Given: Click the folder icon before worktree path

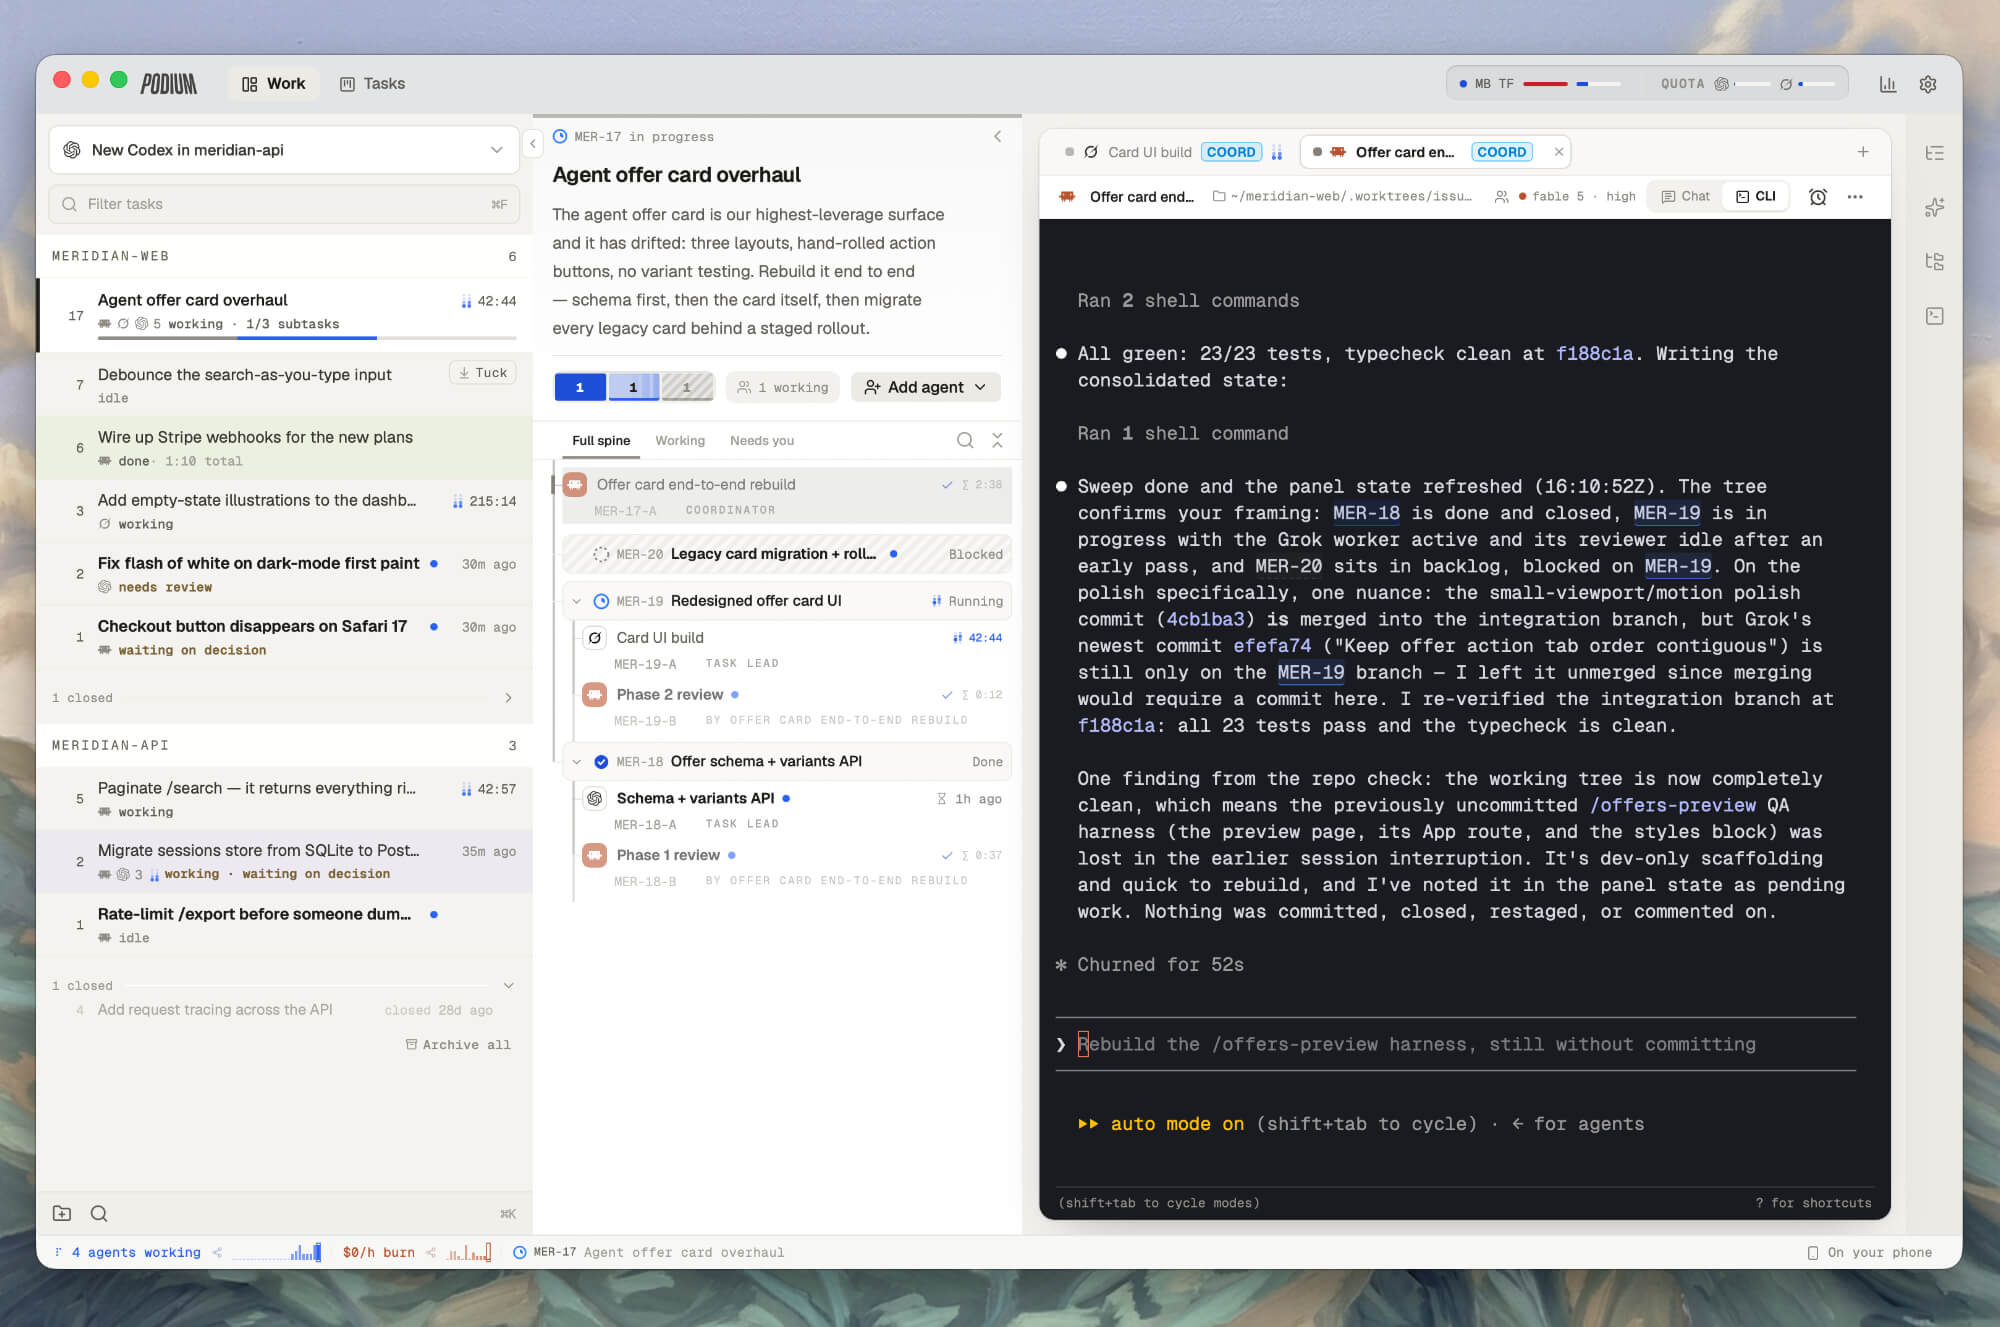Looking at the screenshot, I should 1219,197.
